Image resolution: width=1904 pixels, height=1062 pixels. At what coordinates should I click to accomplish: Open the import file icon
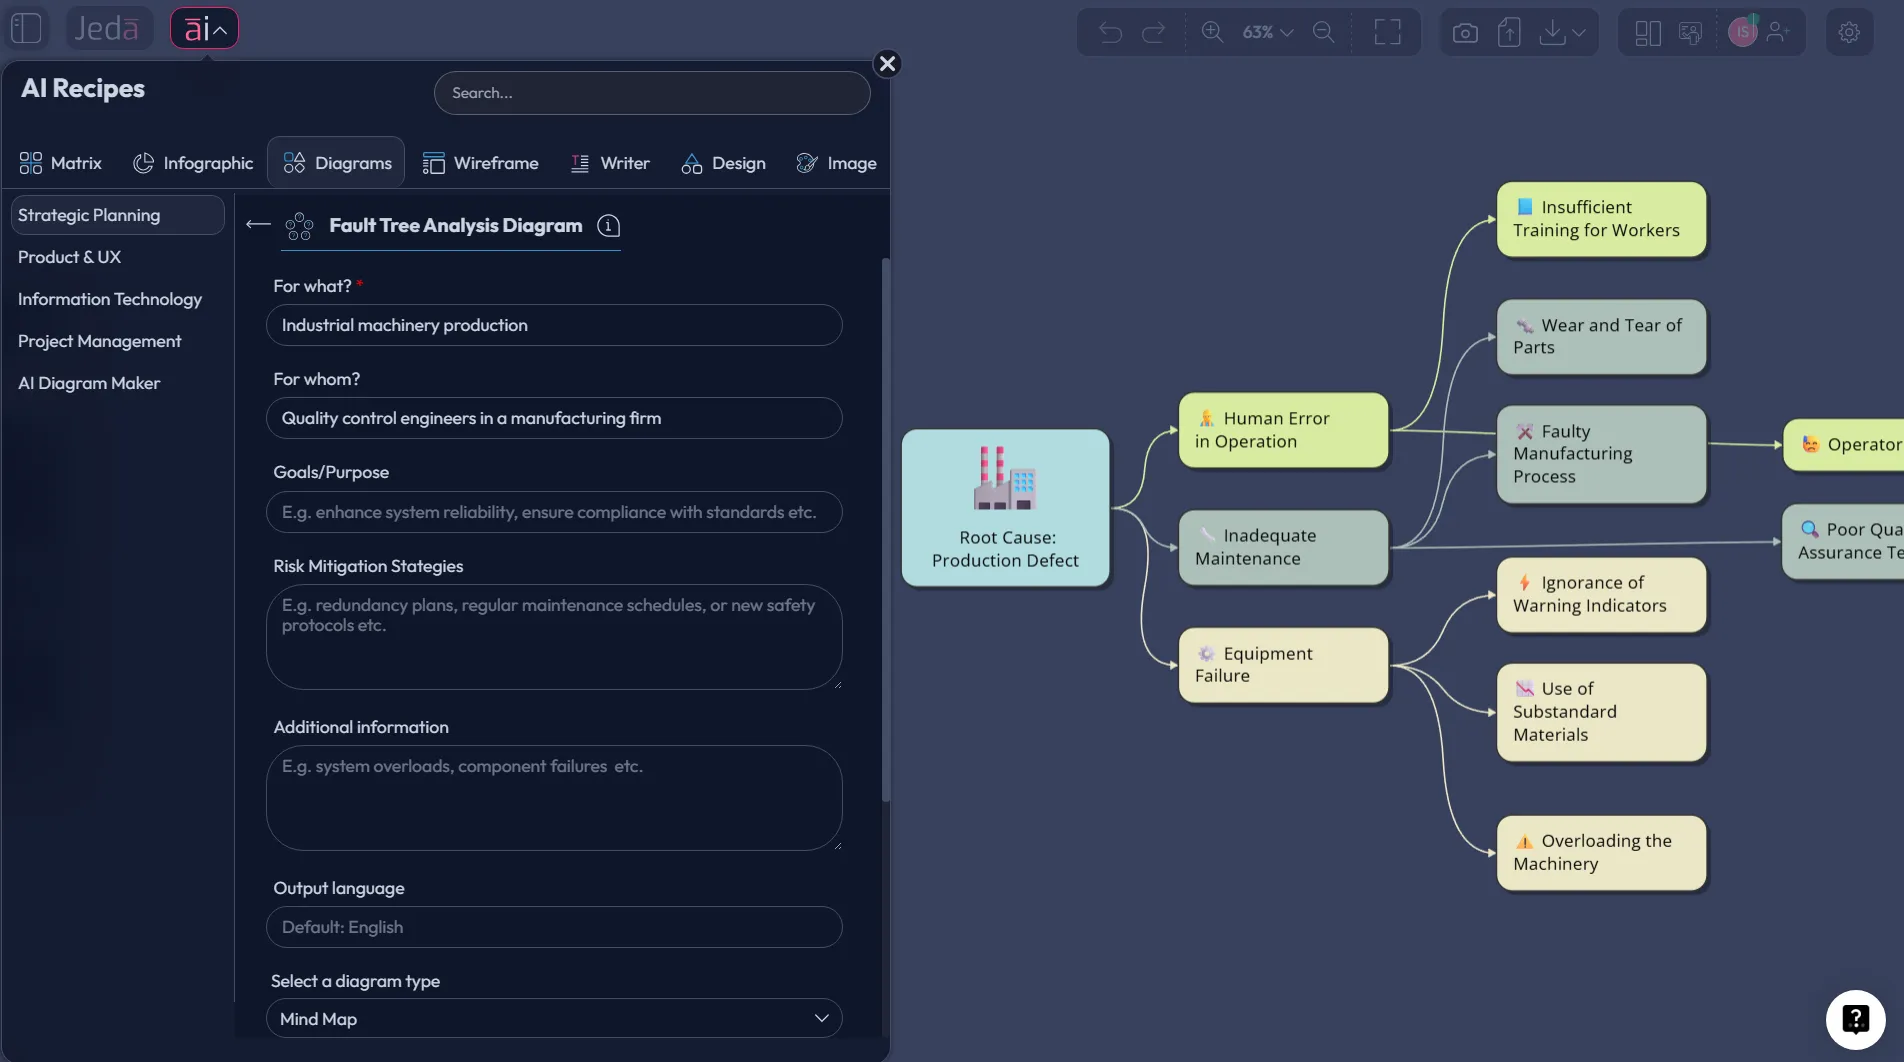1509,31
